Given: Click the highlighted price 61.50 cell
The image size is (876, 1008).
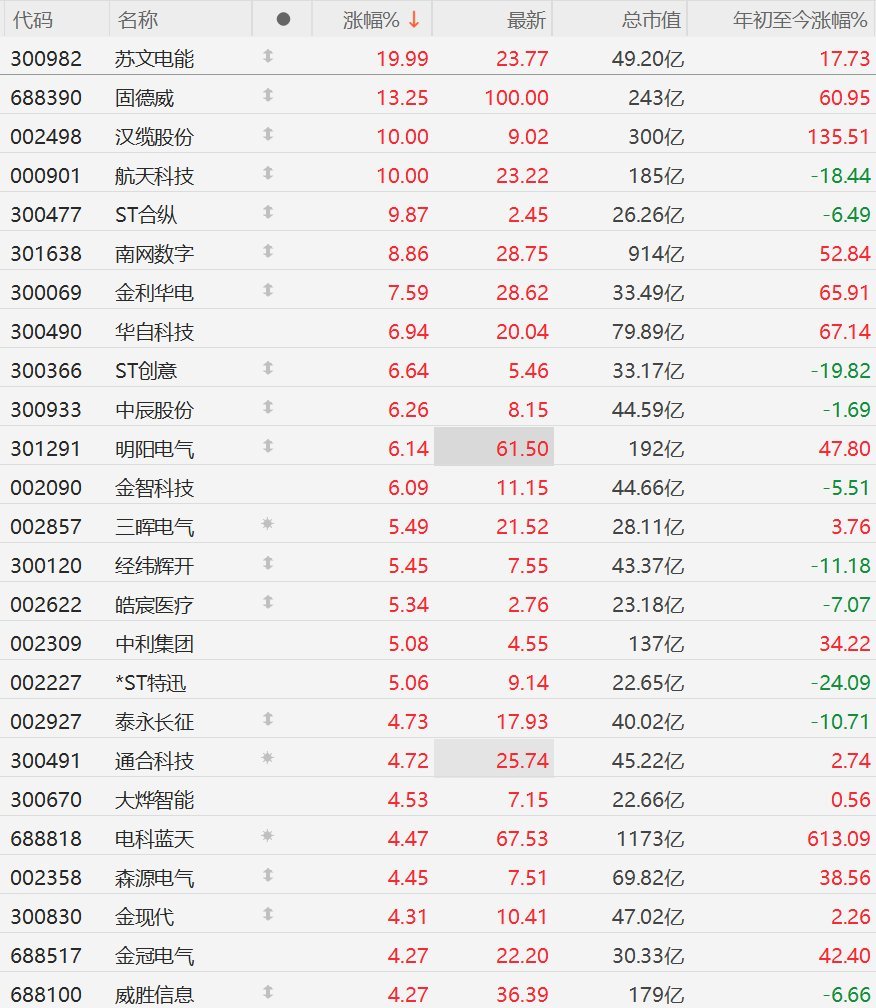Looking at the screenshot, I should click(x=494, y=446).
